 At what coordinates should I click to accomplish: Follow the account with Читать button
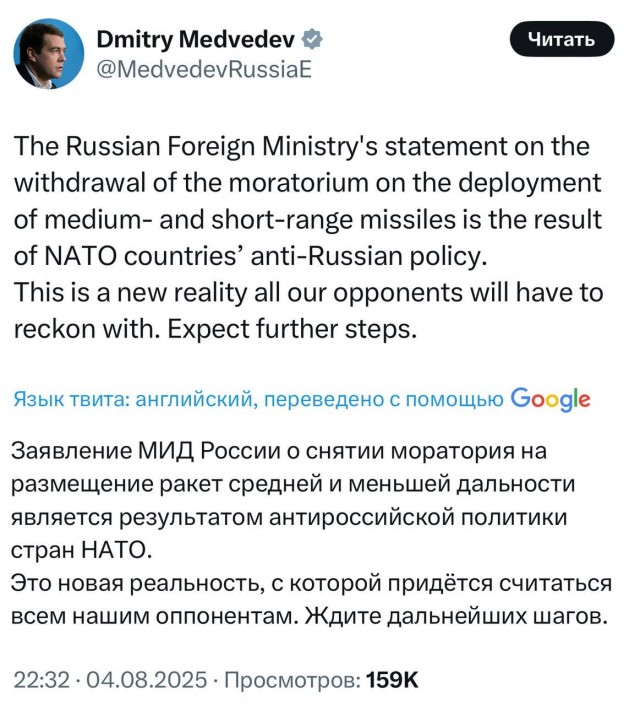(x=562, y=40)
